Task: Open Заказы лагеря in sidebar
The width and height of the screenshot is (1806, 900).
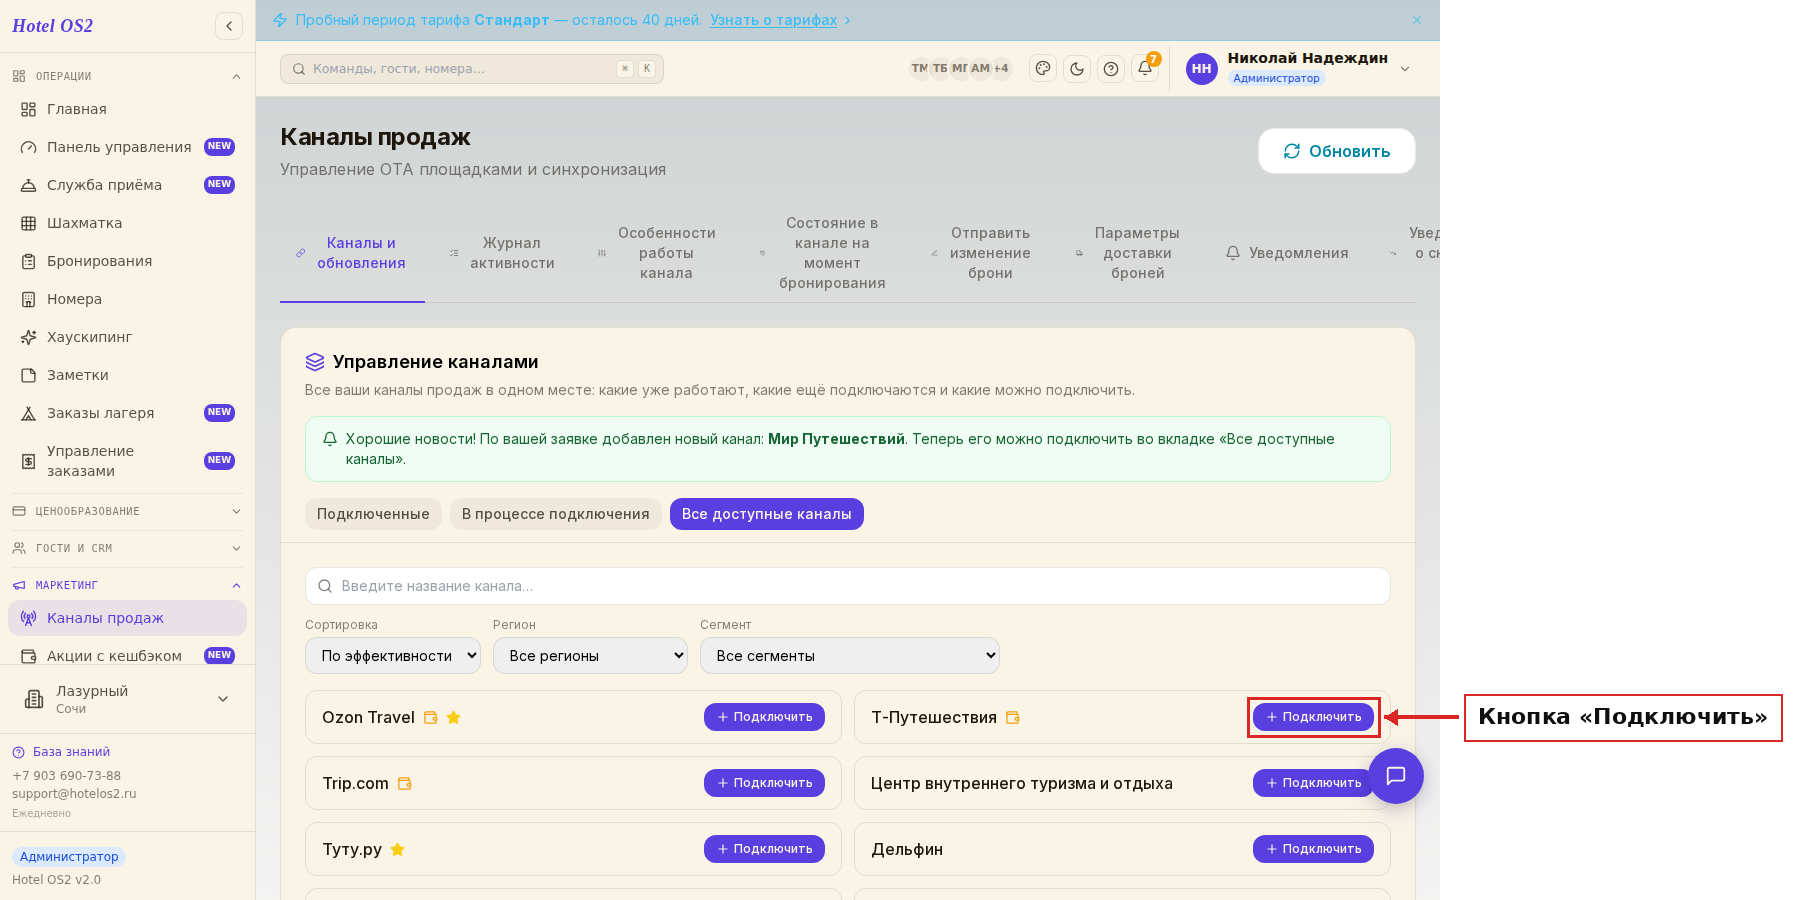Action: (127, 413)
